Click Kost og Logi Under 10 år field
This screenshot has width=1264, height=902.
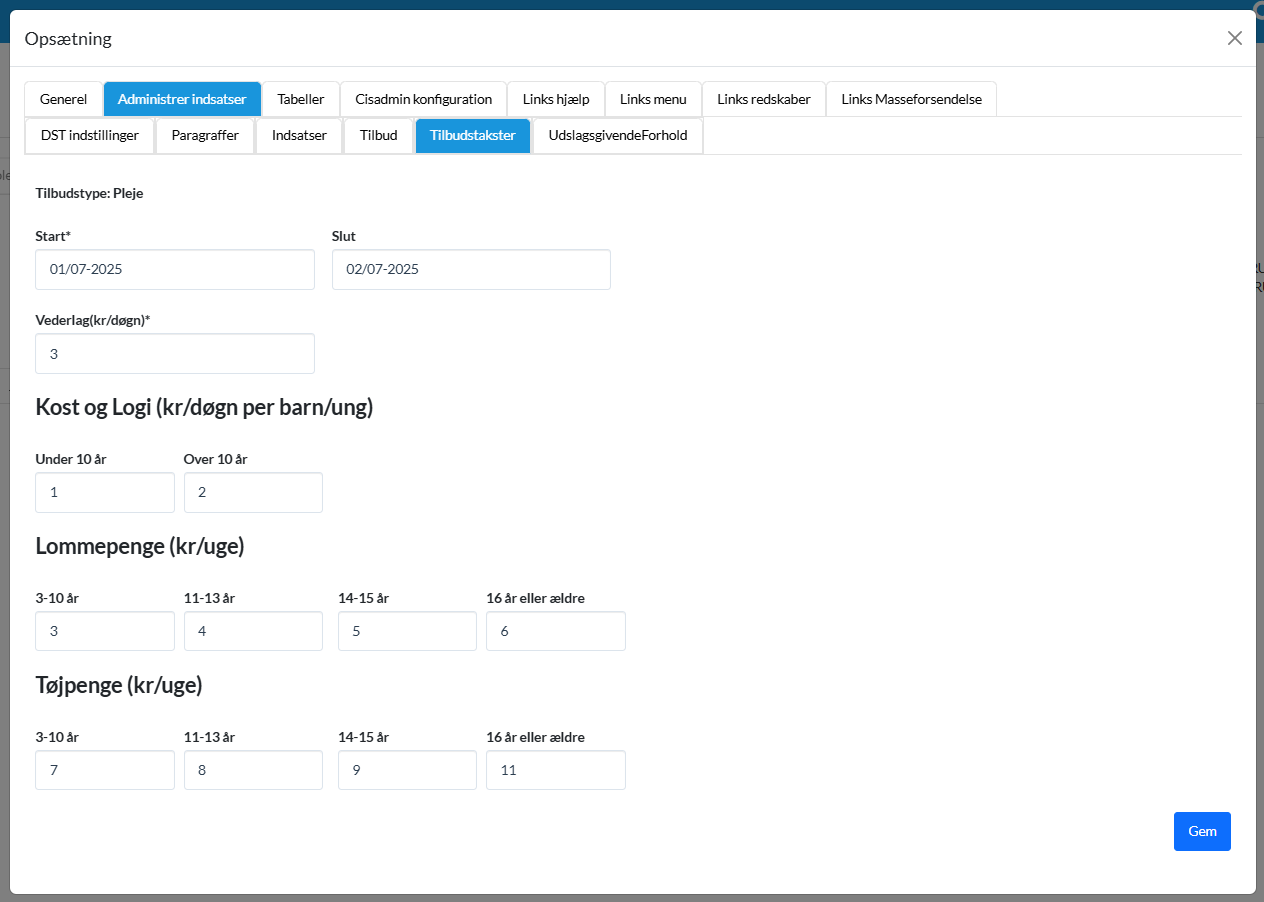[x=104, y=493]
